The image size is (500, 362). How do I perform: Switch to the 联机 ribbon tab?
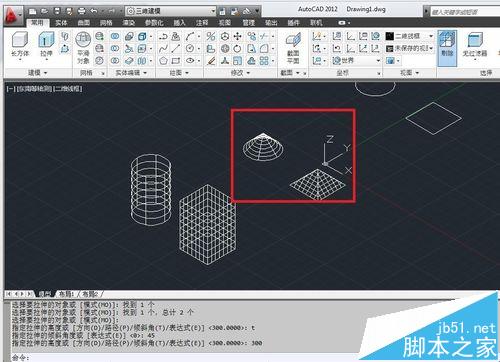click(x=316, y=23)
